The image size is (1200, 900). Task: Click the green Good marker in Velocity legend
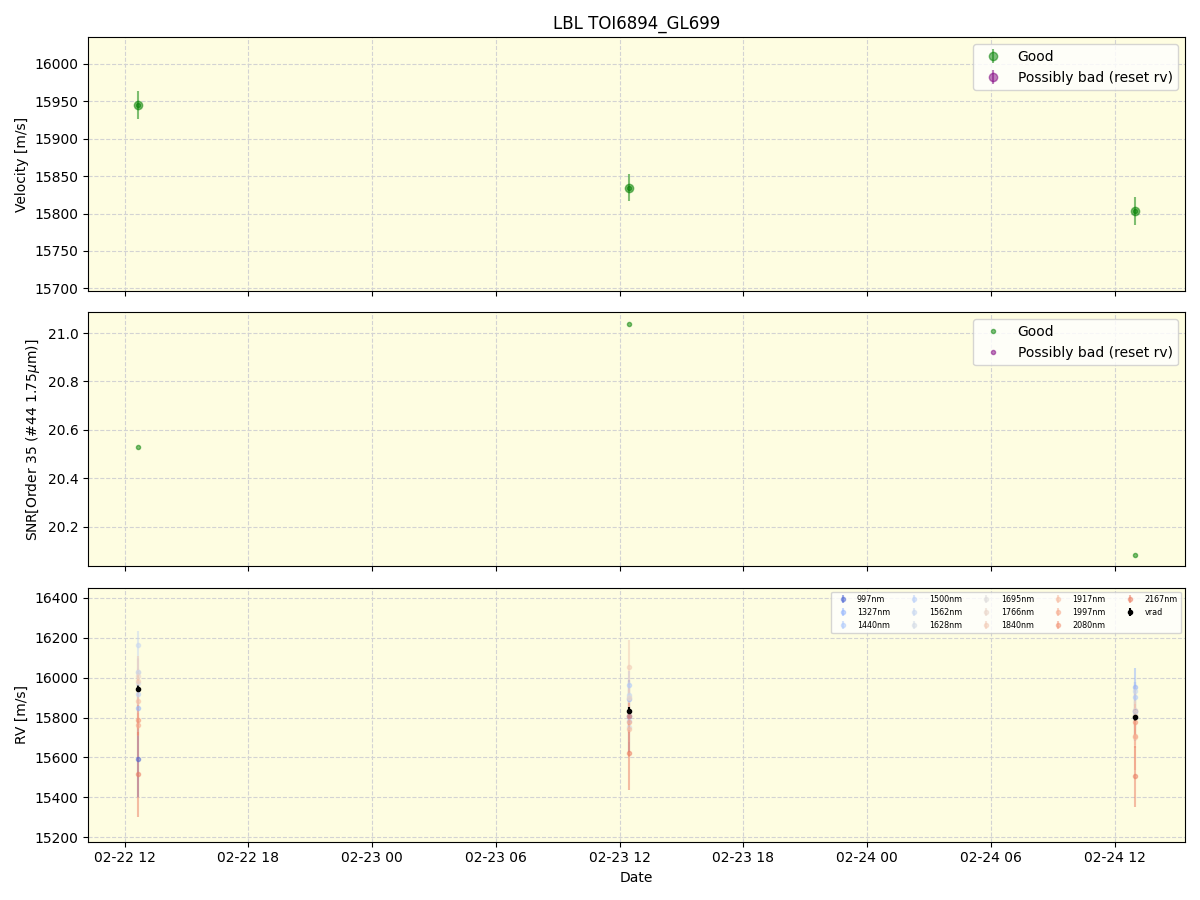coord(993,57)
